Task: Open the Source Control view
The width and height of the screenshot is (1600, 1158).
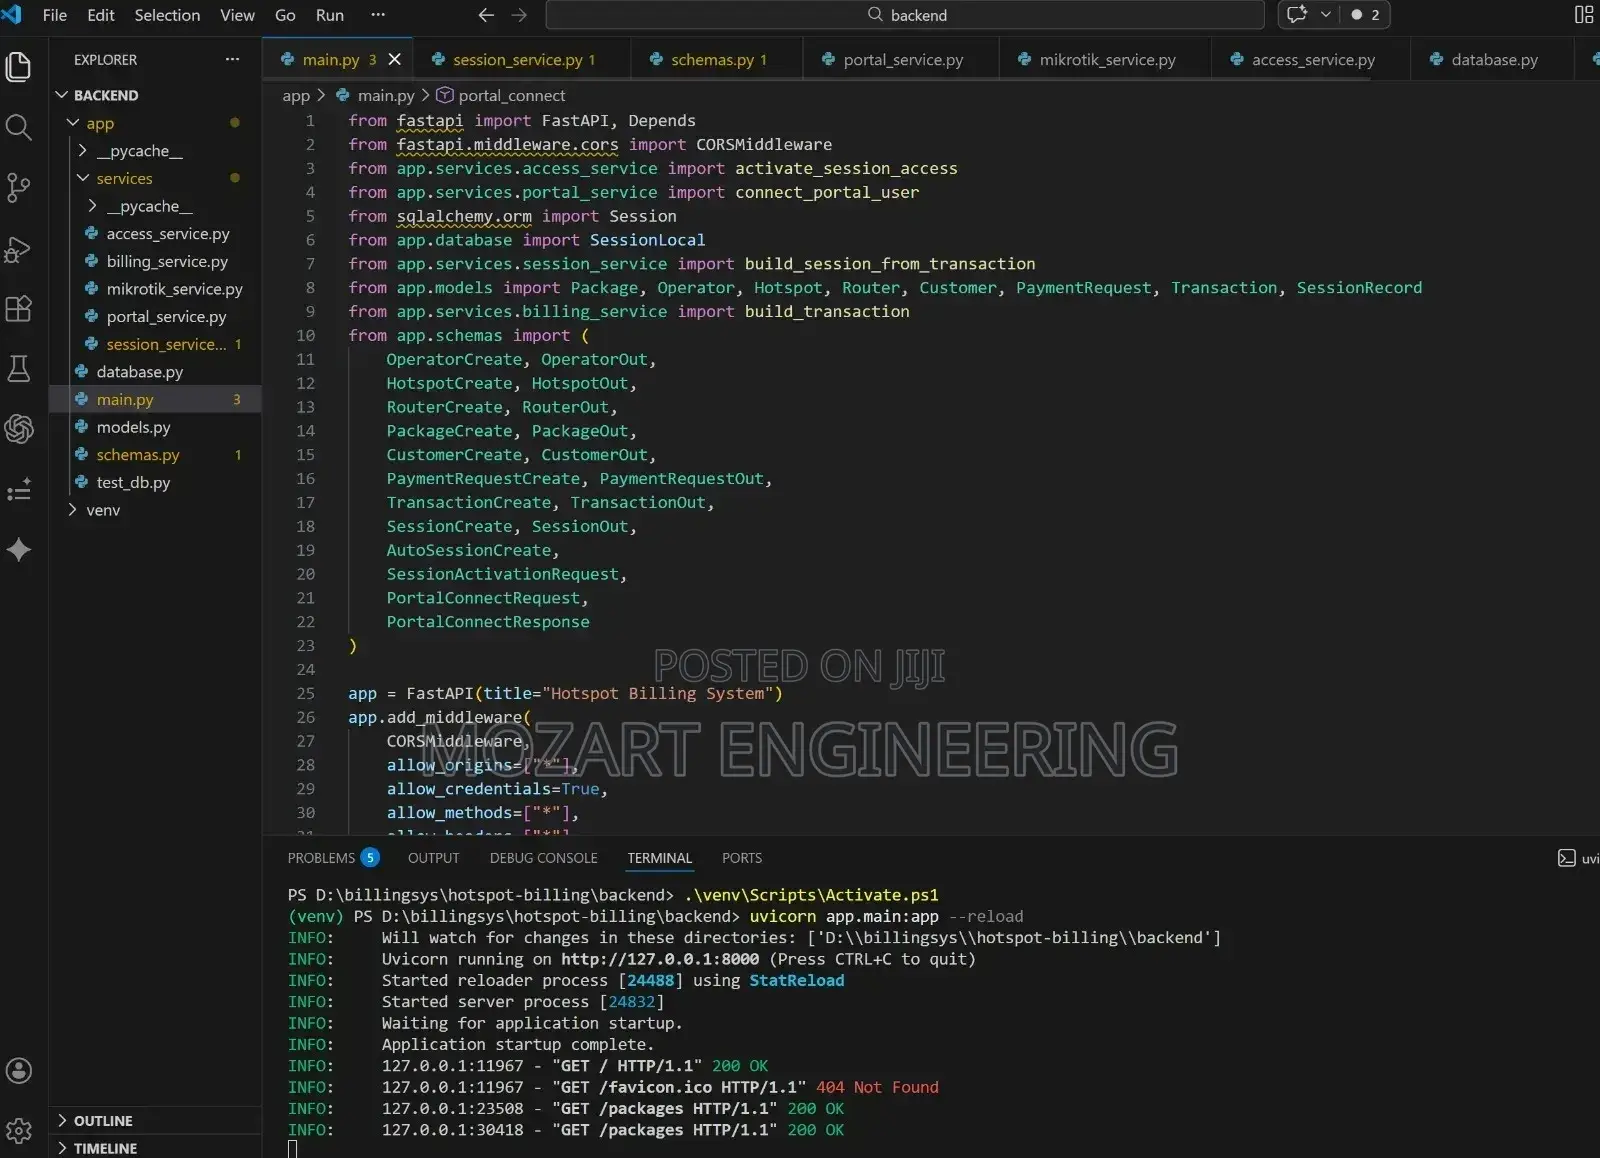Action: coord(18,187)
